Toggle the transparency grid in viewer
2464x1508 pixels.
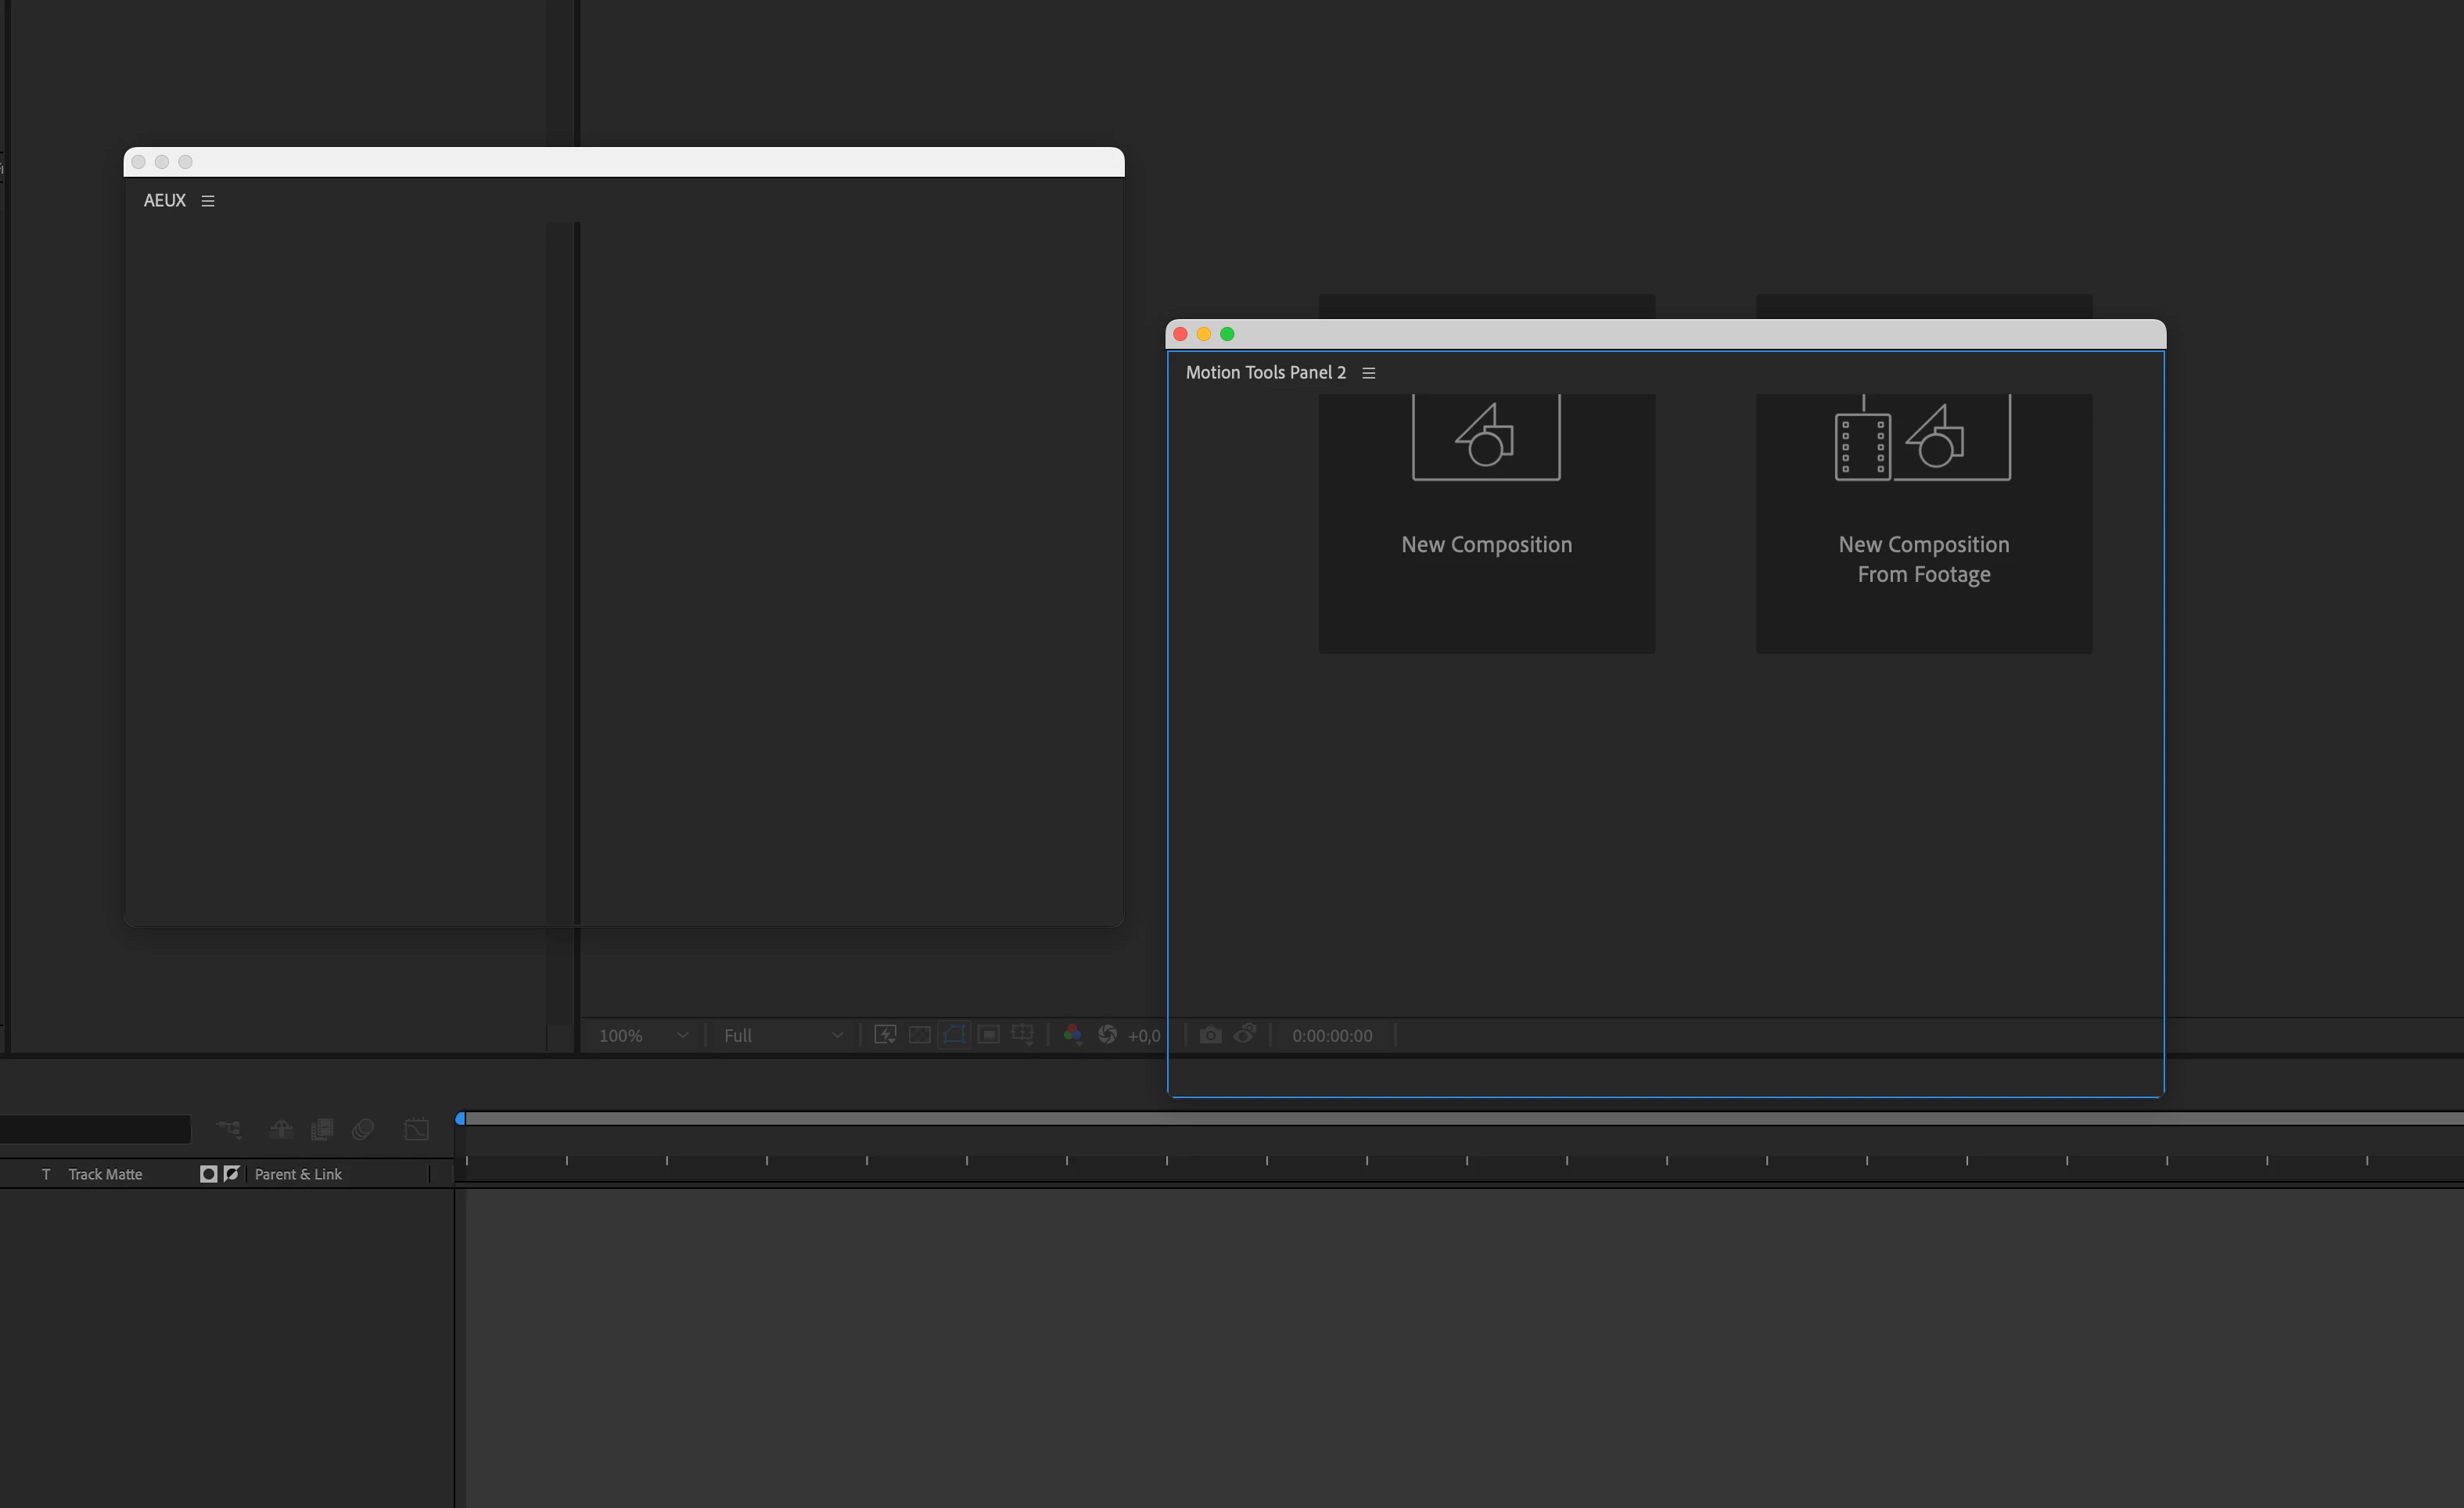[919, 1035]
